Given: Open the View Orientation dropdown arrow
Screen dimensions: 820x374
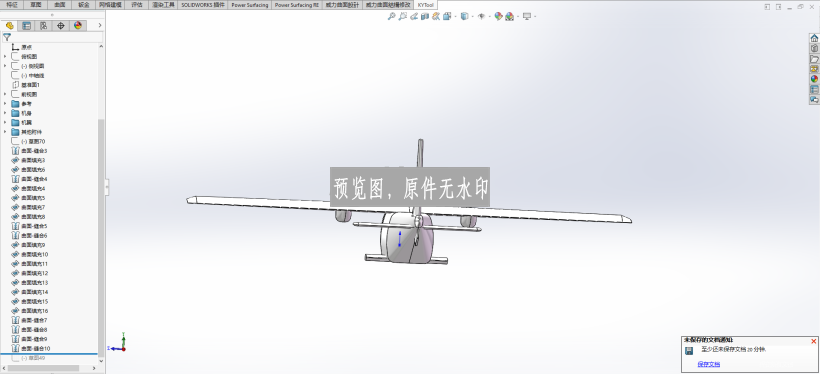Looking at the screenshot, I should [x=455, y=16].
